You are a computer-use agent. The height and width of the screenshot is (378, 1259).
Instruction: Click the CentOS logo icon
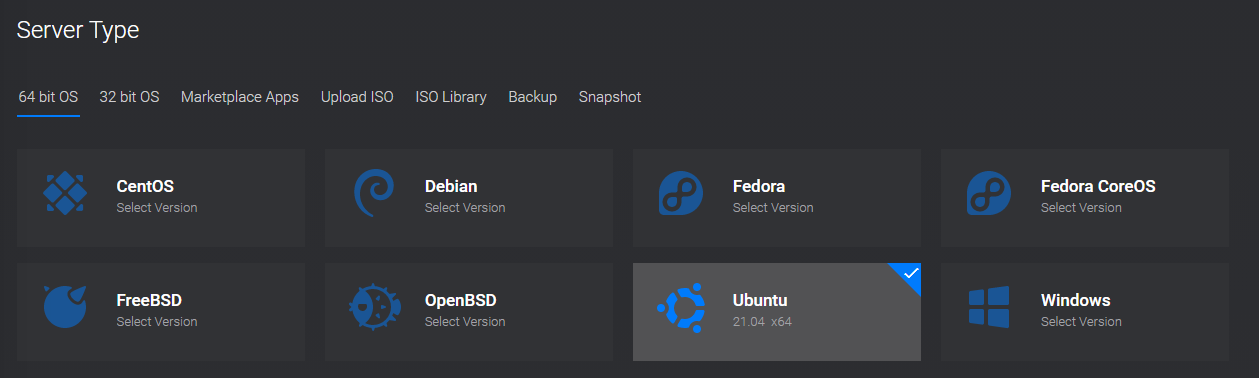65,193
